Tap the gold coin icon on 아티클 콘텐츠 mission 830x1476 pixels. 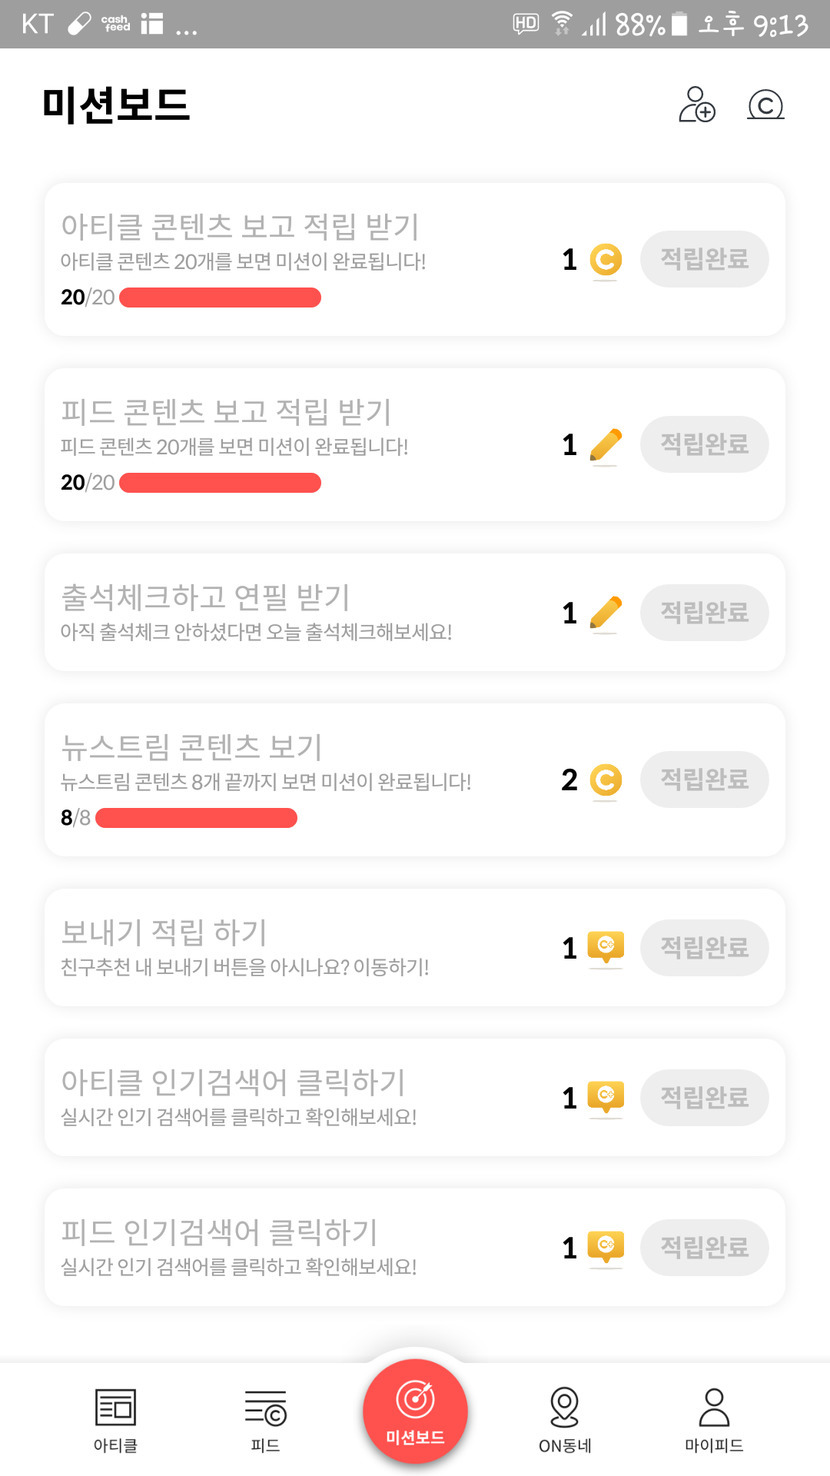[605, 260]
